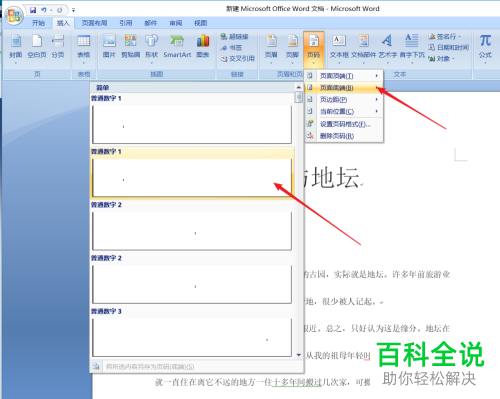The image size is (500, 399).
Task: Save the document from quick access toolbar
Action: point(33,10)
